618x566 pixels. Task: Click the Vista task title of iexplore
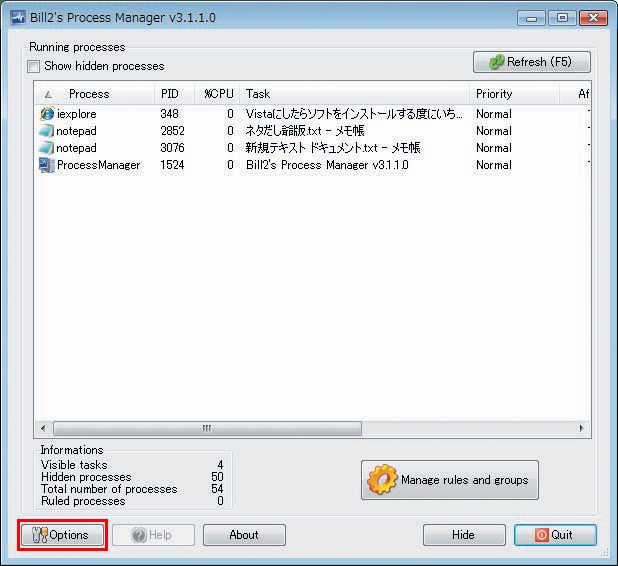(354, 114)
